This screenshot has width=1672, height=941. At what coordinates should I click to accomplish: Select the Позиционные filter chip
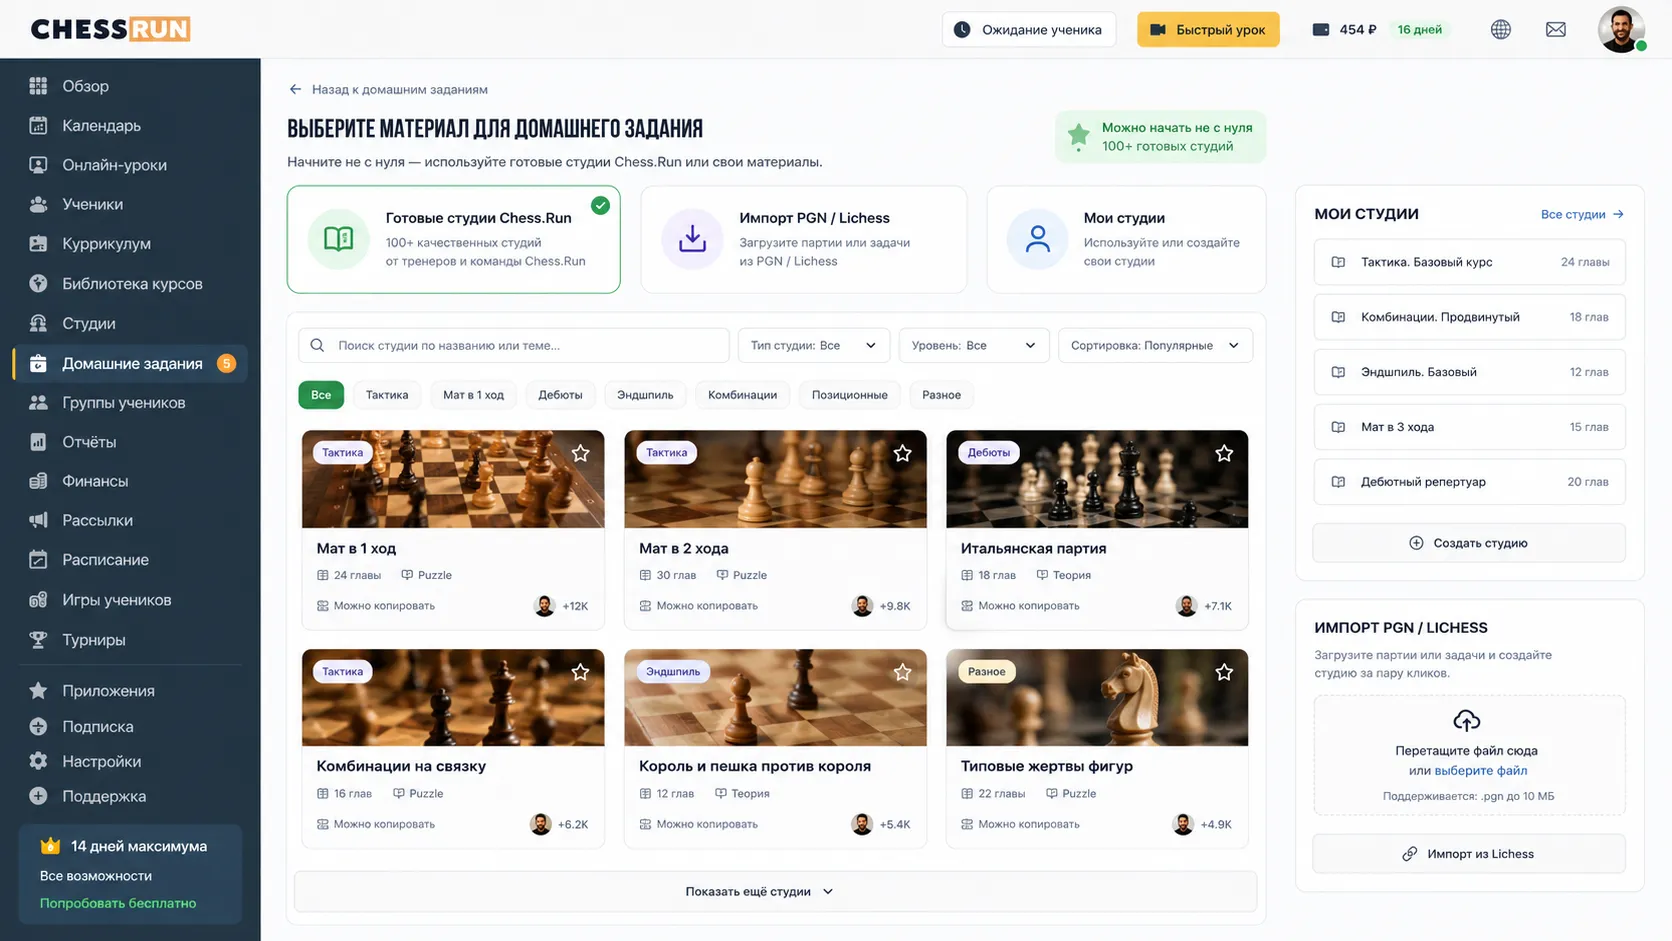click(849, 395)
